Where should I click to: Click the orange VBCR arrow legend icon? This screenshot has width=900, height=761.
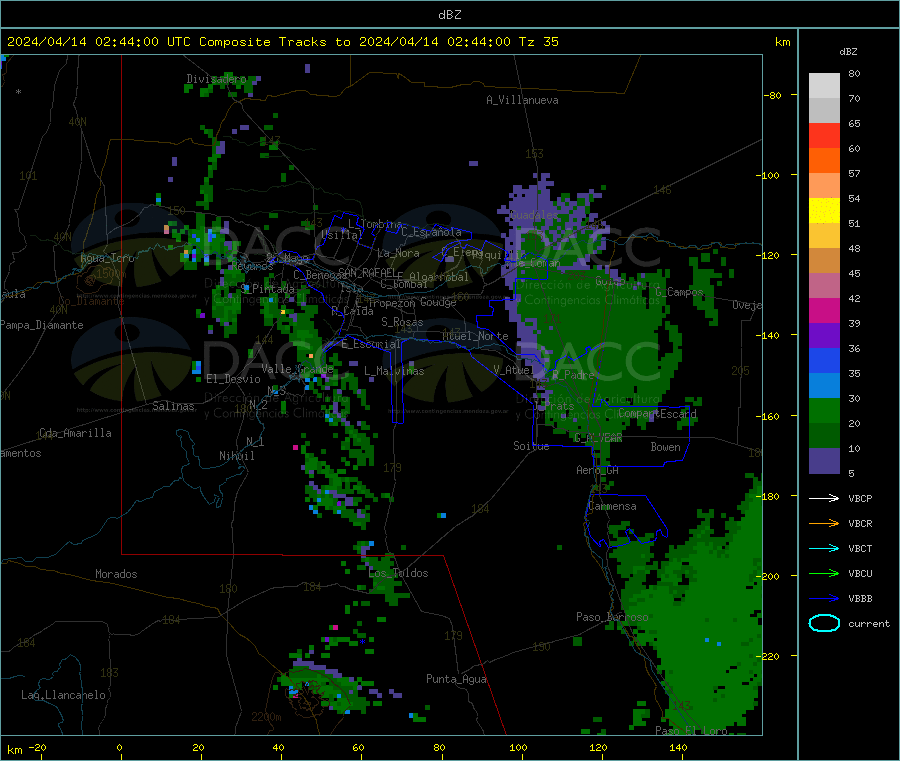tap(824, 523)
